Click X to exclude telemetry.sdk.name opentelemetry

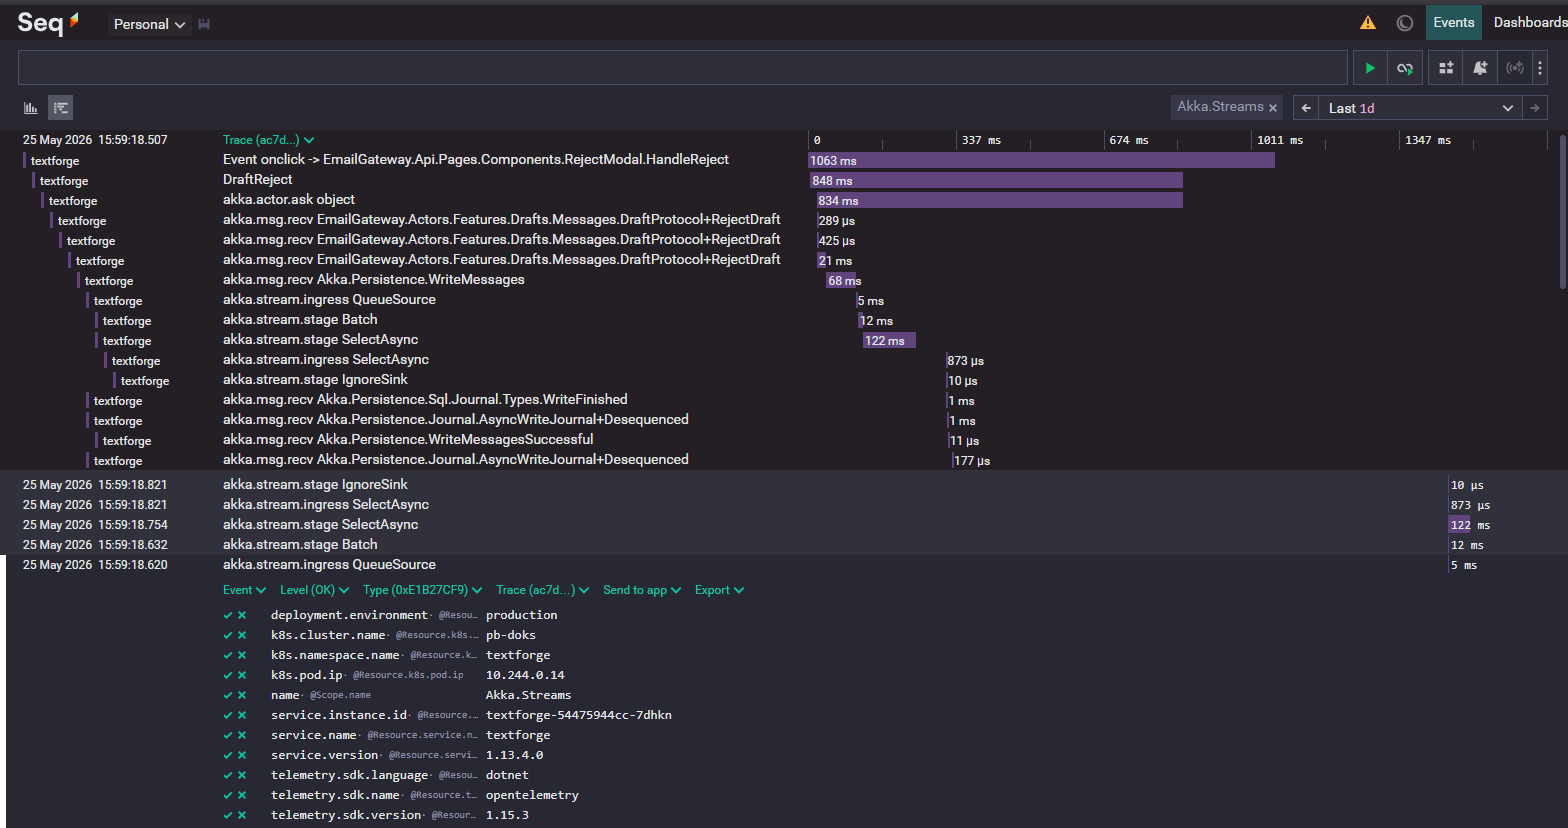coord(242,795)
